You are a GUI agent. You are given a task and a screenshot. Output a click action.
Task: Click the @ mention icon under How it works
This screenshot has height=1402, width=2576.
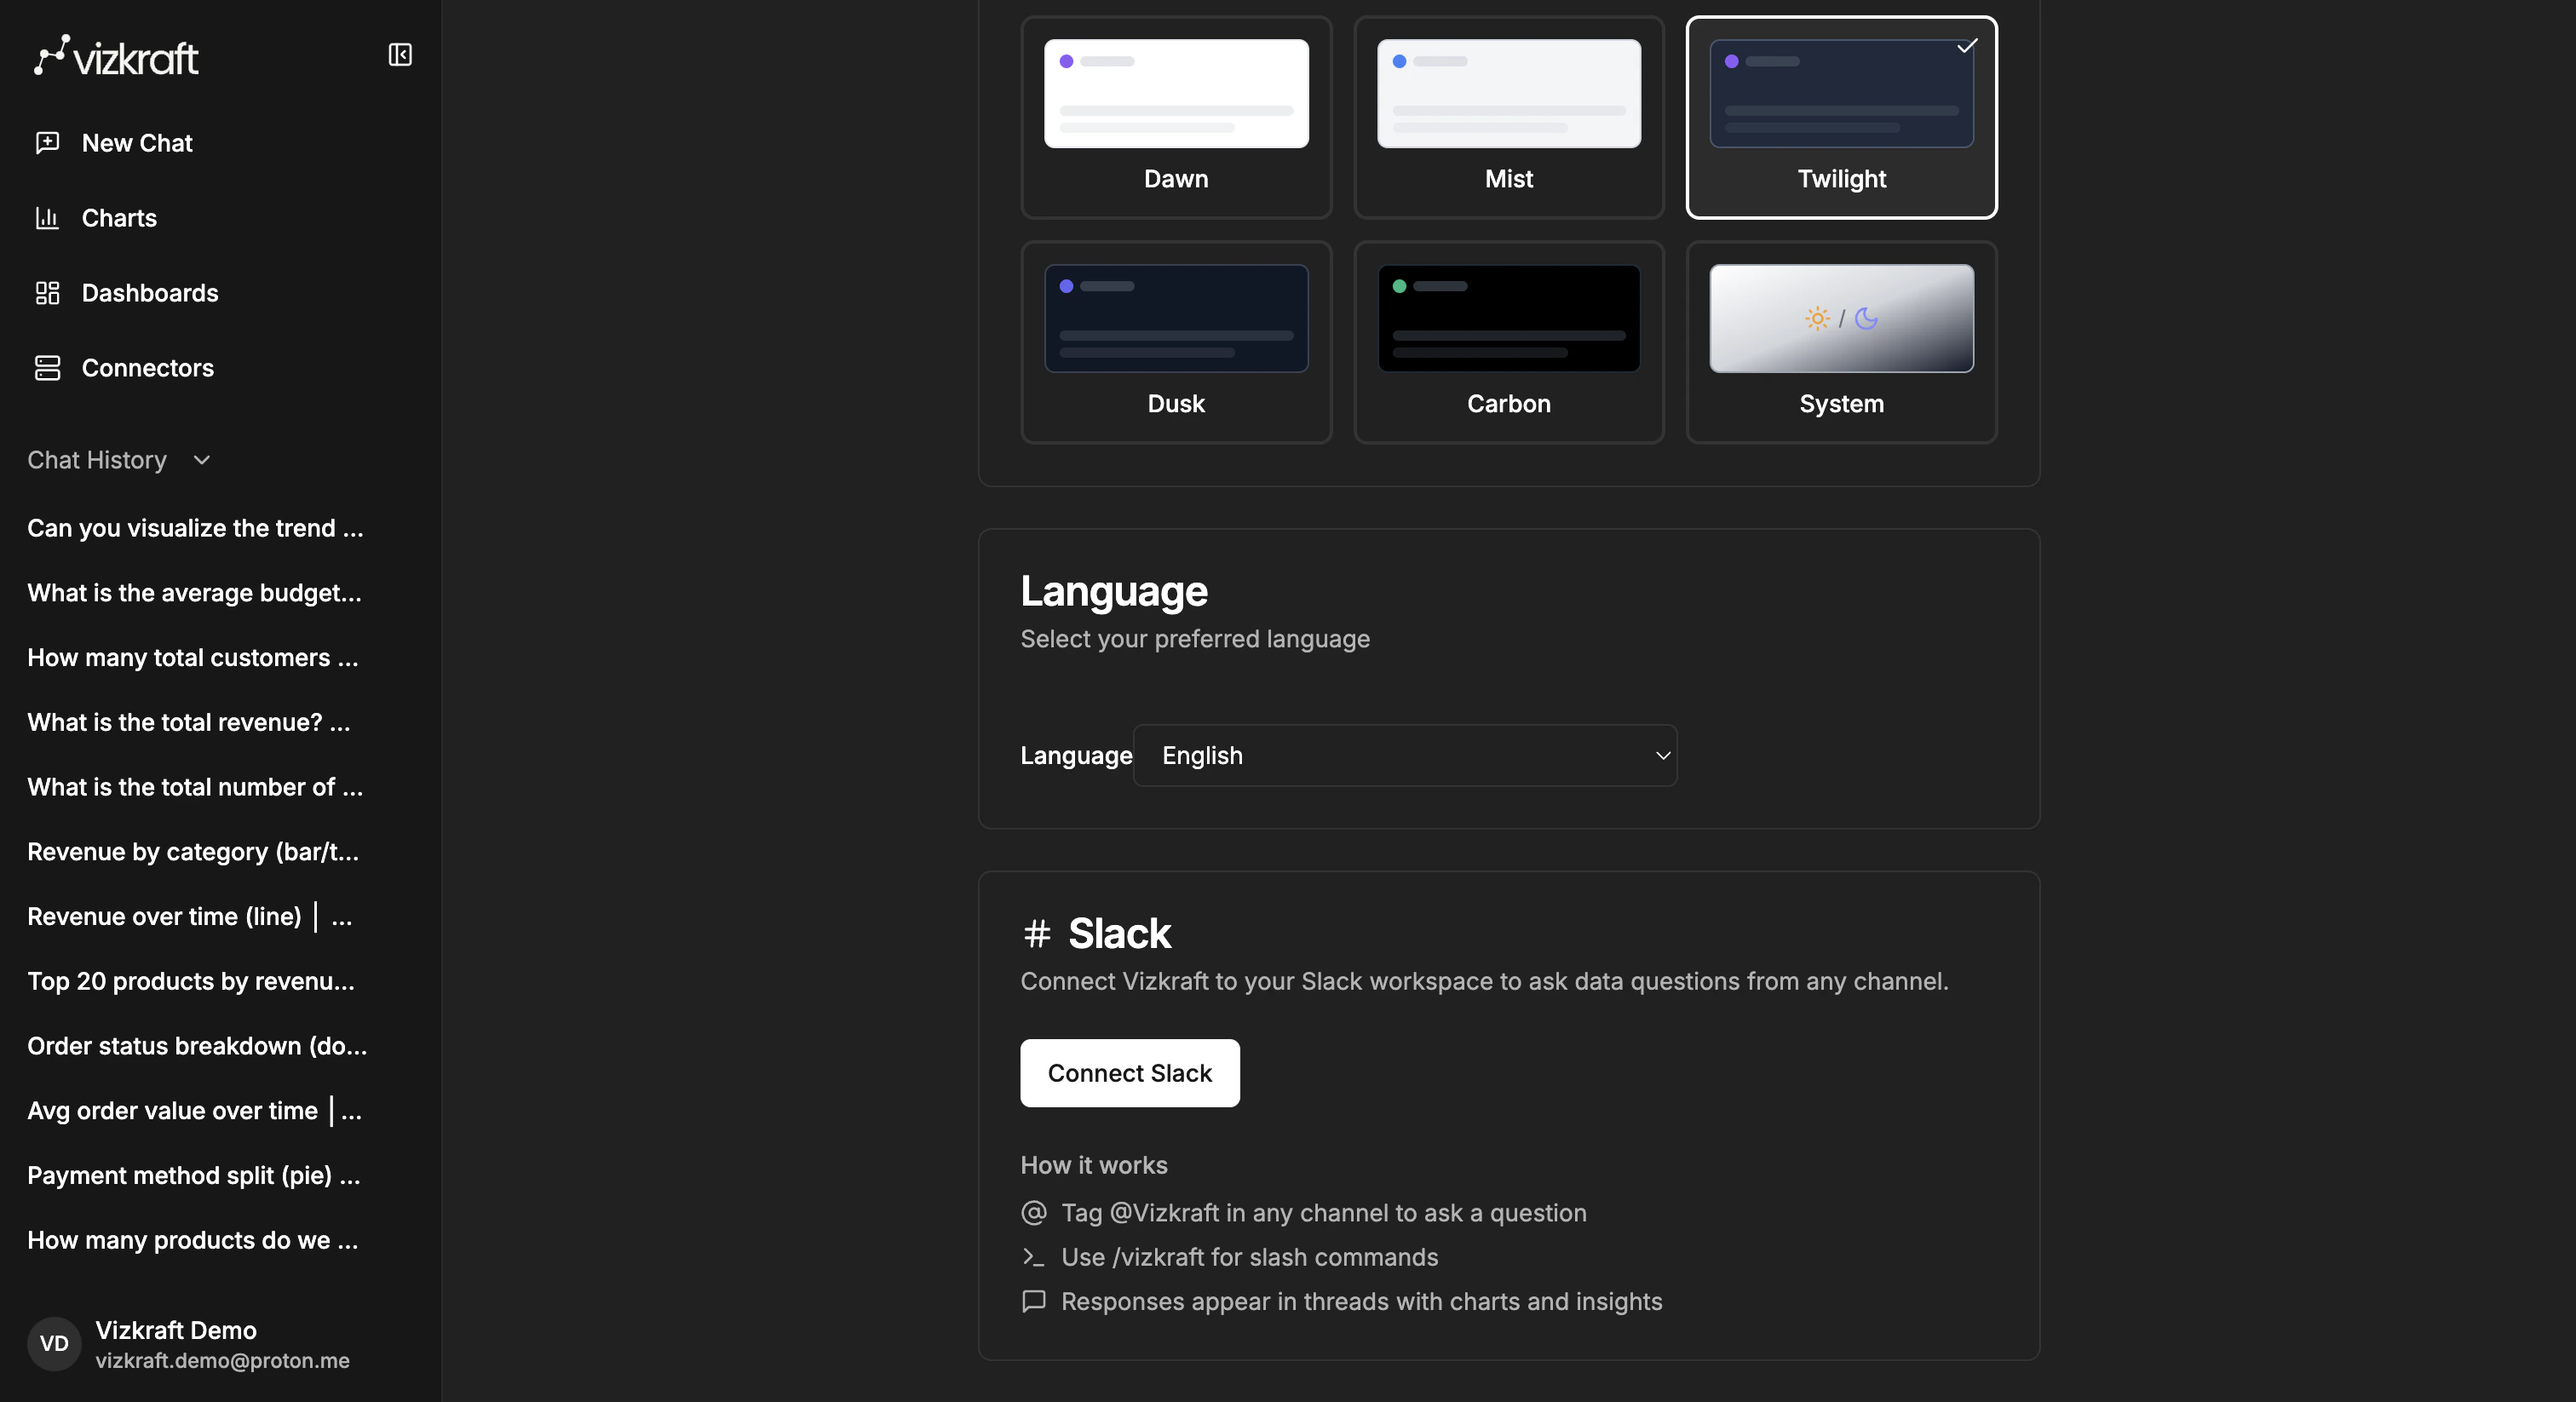tap(1034, 1213)
